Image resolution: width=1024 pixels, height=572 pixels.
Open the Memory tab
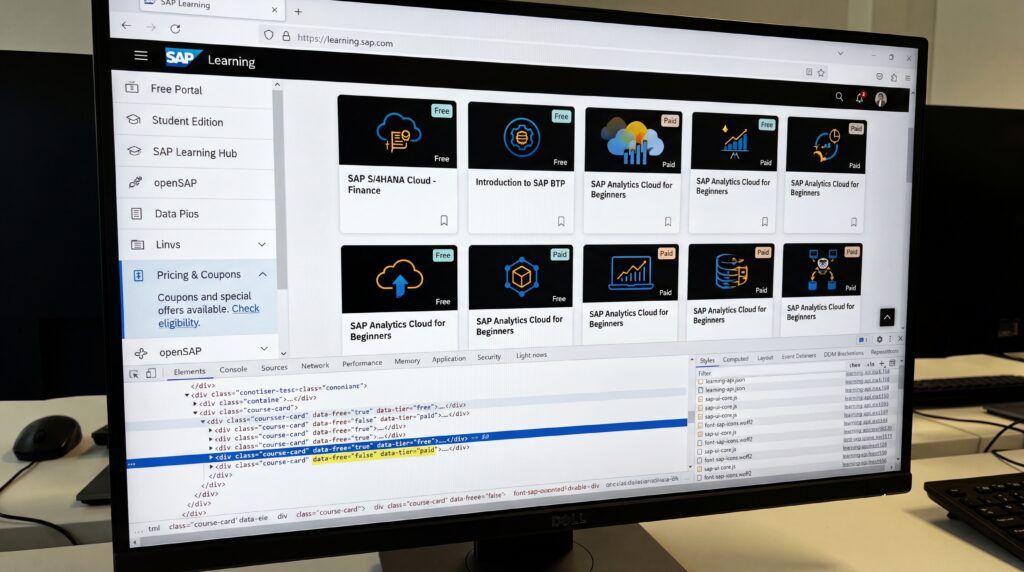coord(408,361)
